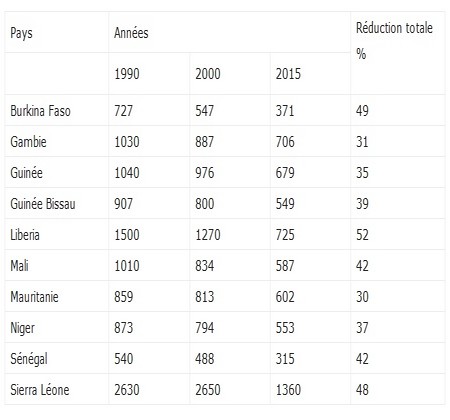
Task: Click Liberia's reduction value 52
Action: click(x=362, y=235)
